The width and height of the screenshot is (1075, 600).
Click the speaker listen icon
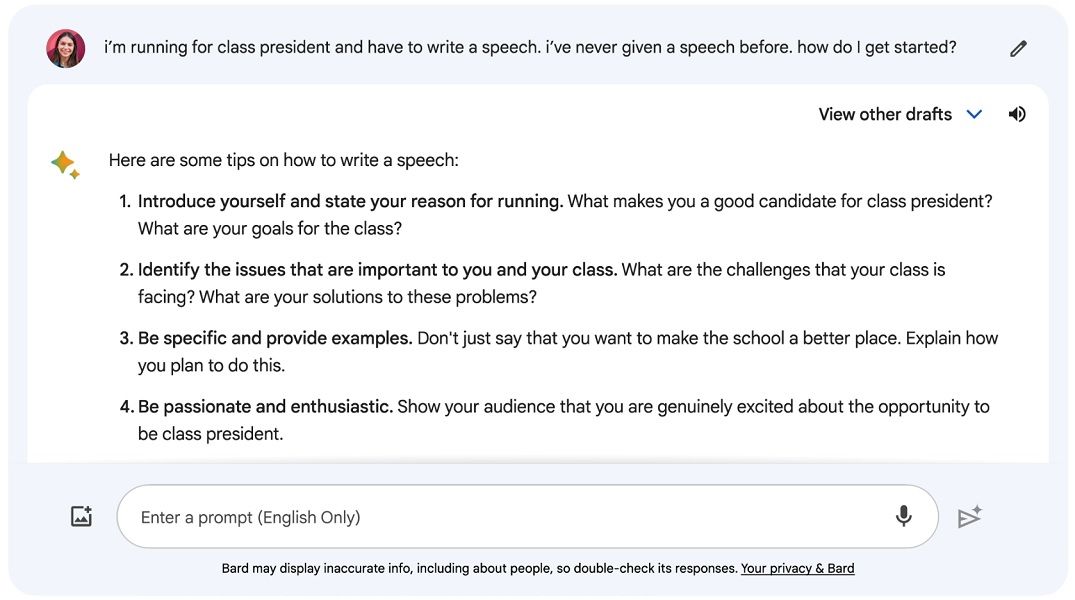[x=1017, y=115]
